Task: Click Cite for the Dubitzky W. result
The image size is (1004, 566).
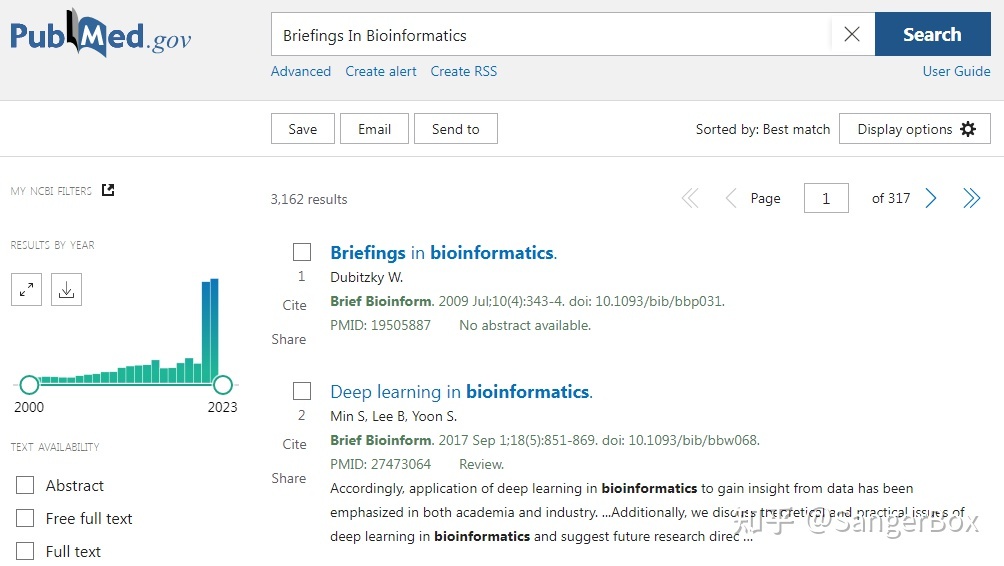Action: pyautogui.click(x=295, y=305)
